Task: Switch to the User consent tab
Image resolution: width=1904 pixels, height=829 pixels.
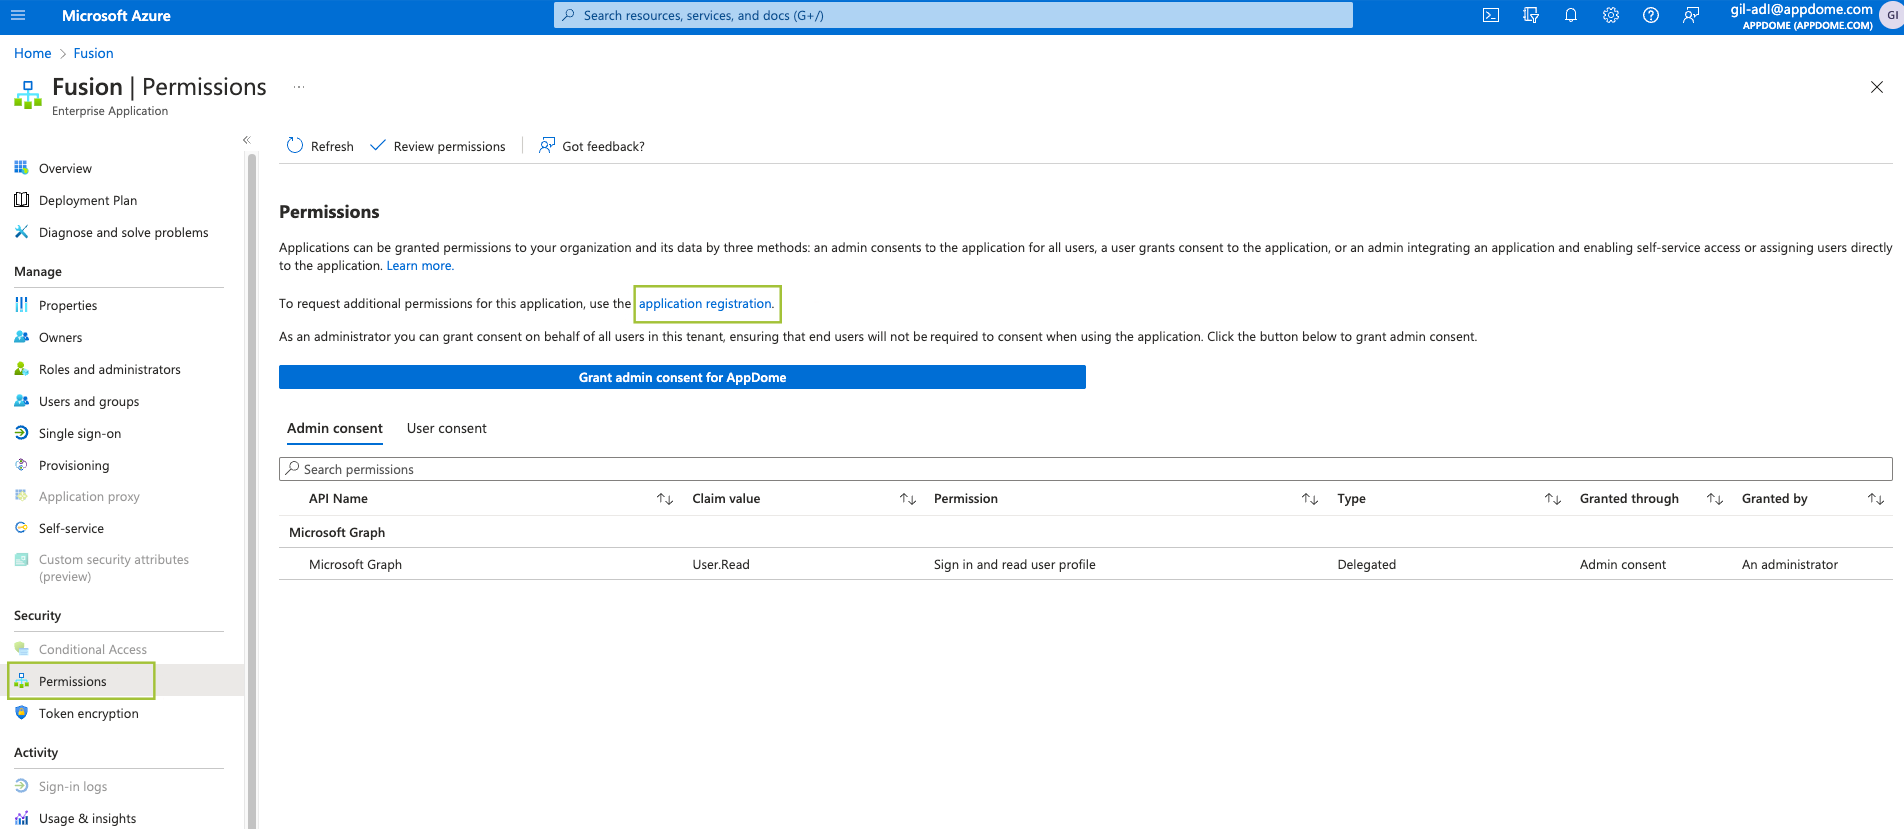Action: coord(446,428)
